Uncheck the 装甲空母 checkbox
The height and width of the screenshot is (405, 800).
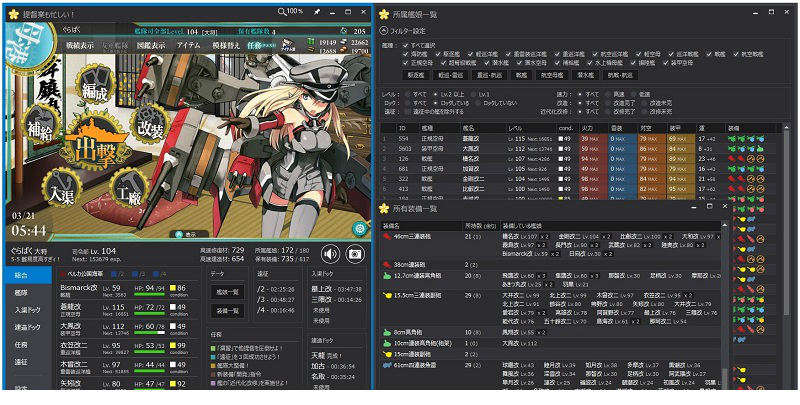[666, 63]
